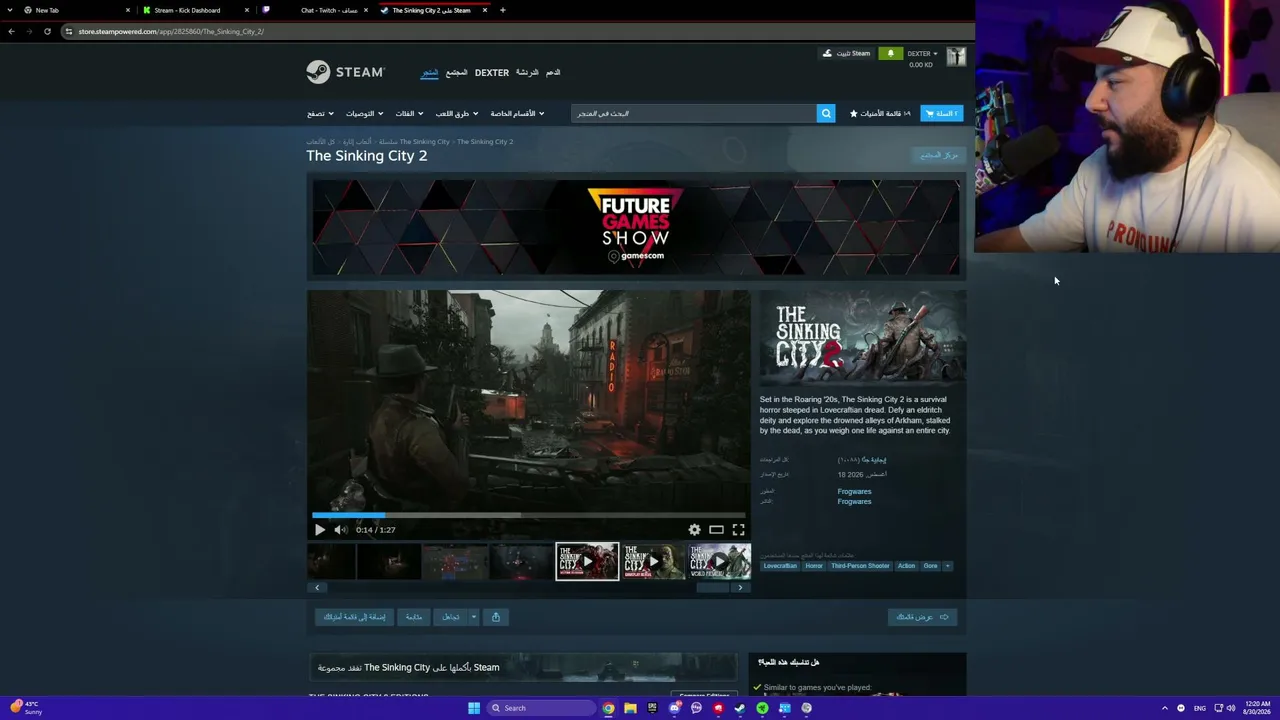Expand the تصفح browse menu
Screen dimensions: 1280x720
click(x=319, y=113)
